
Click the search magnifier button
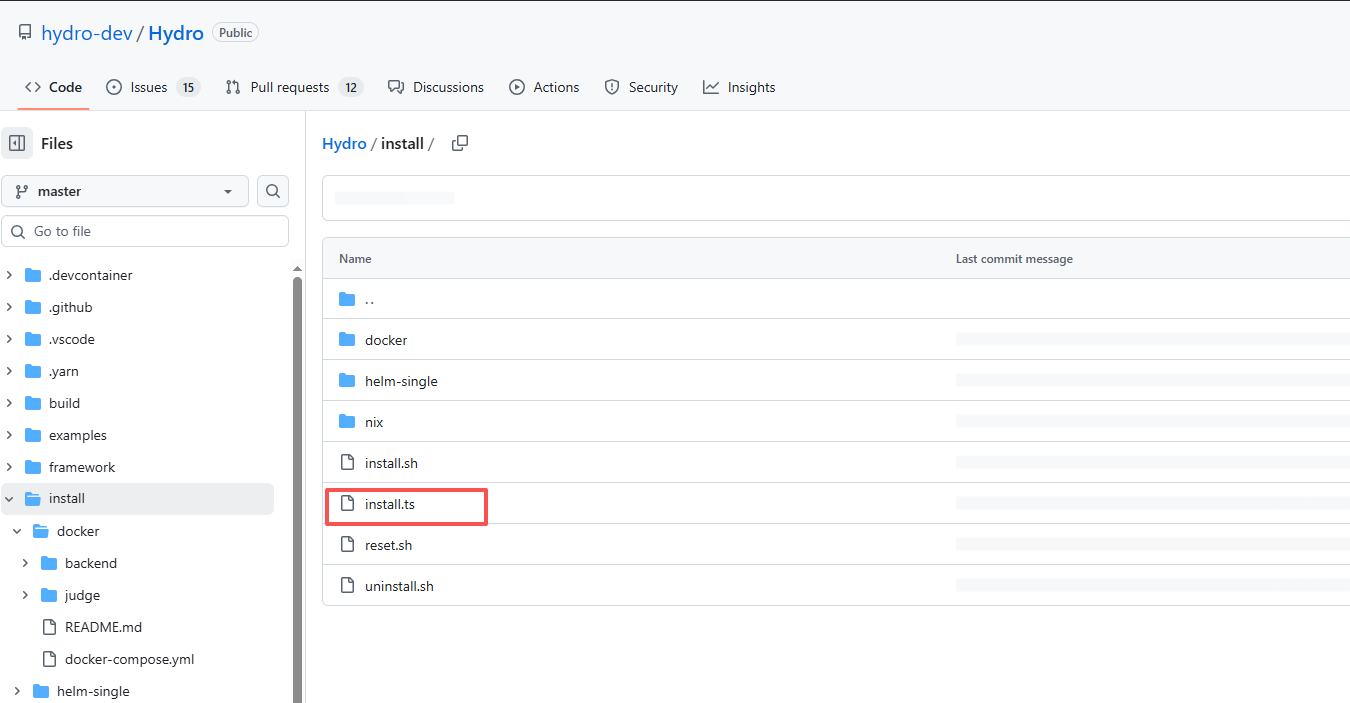[273, 191]
